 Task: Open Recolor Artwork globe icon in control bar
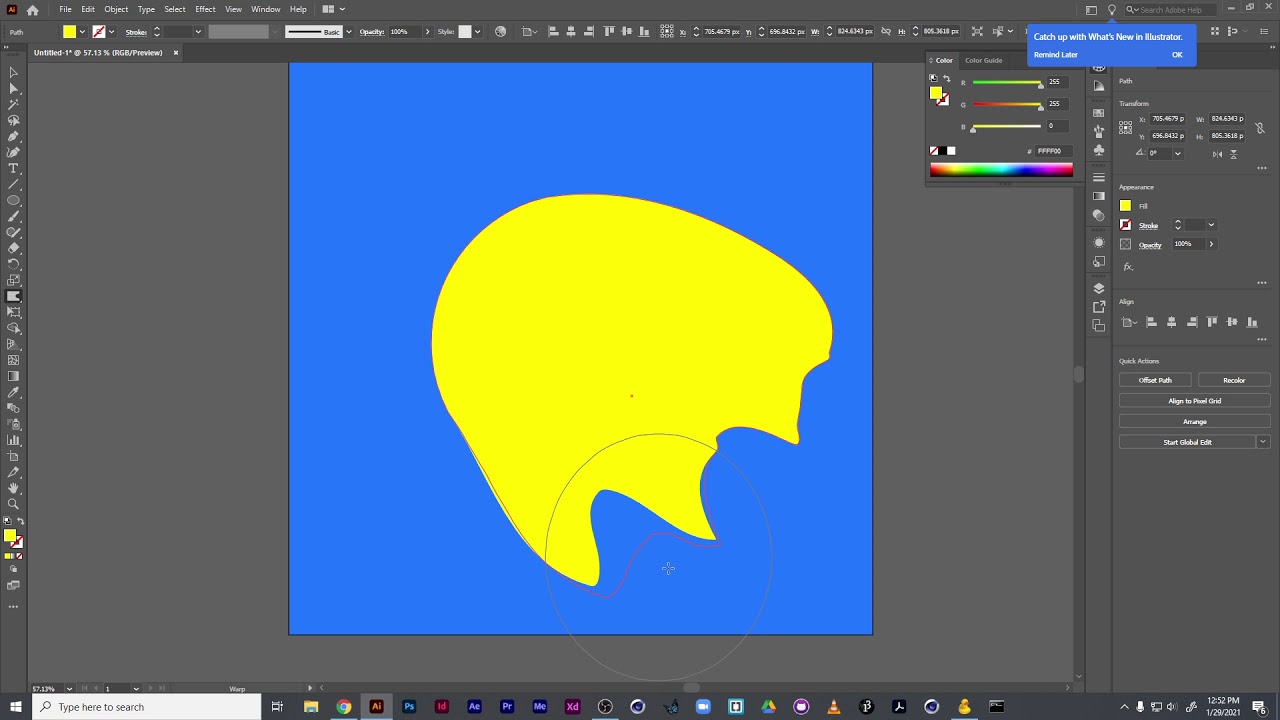(501, 31)
